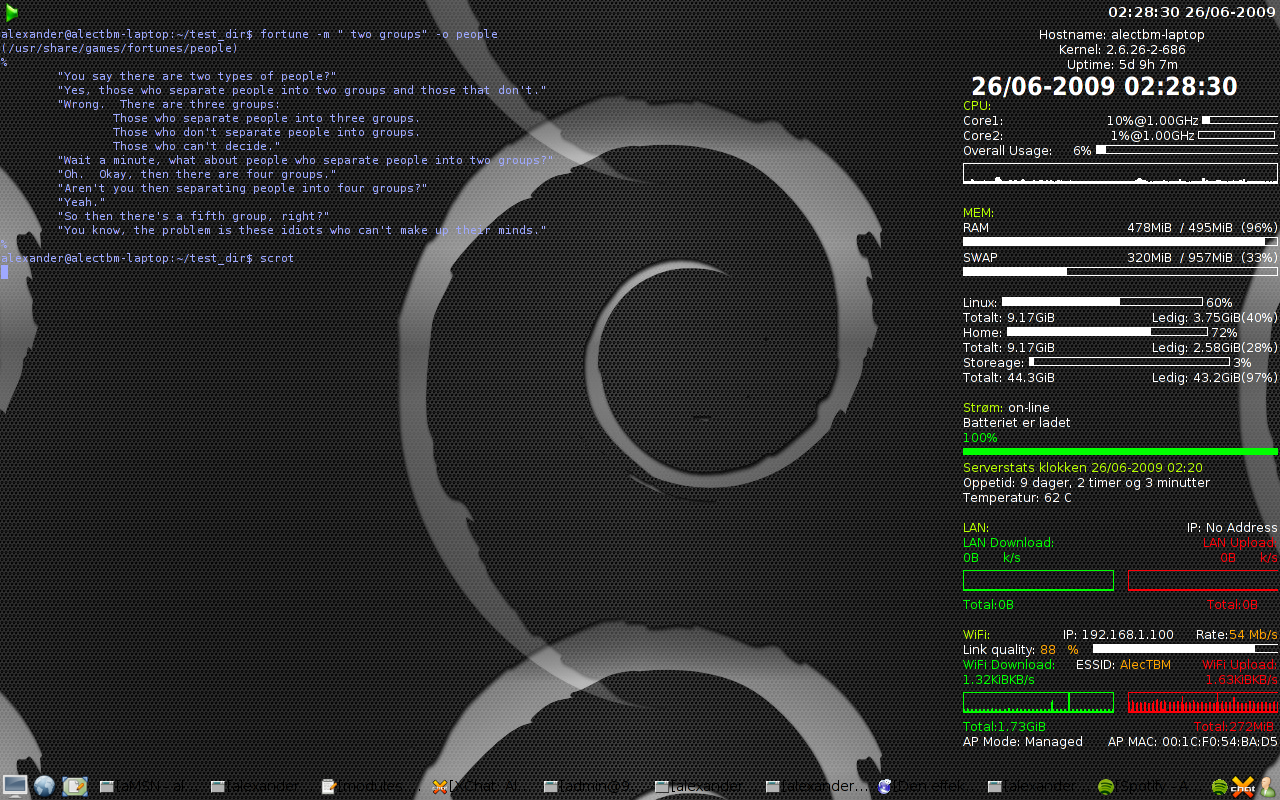Click the line '"So then there's a fifth group, right?"'
Screen dimensions: 1280x800
pos(193,216)
